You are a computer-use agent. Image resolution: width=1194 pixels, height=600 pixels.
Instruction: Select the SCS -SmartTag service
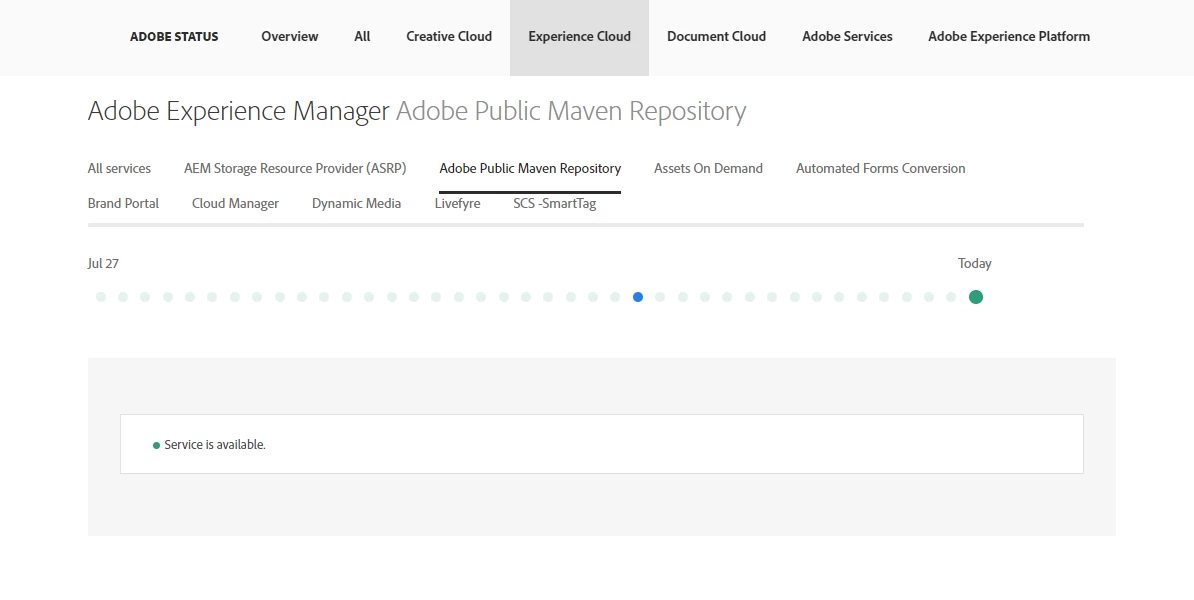click(x=554, y=203)
